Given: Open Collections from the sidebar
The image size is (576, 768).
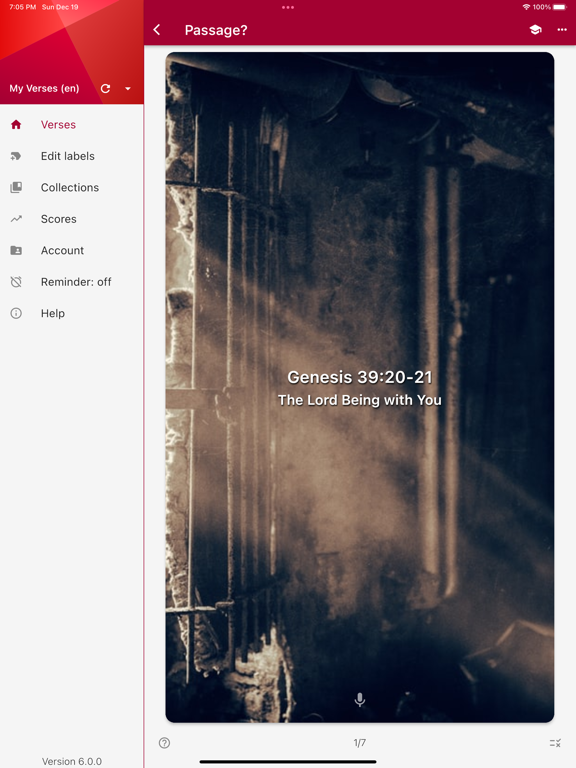Looking at the screenshot, I should pos(72,187).
